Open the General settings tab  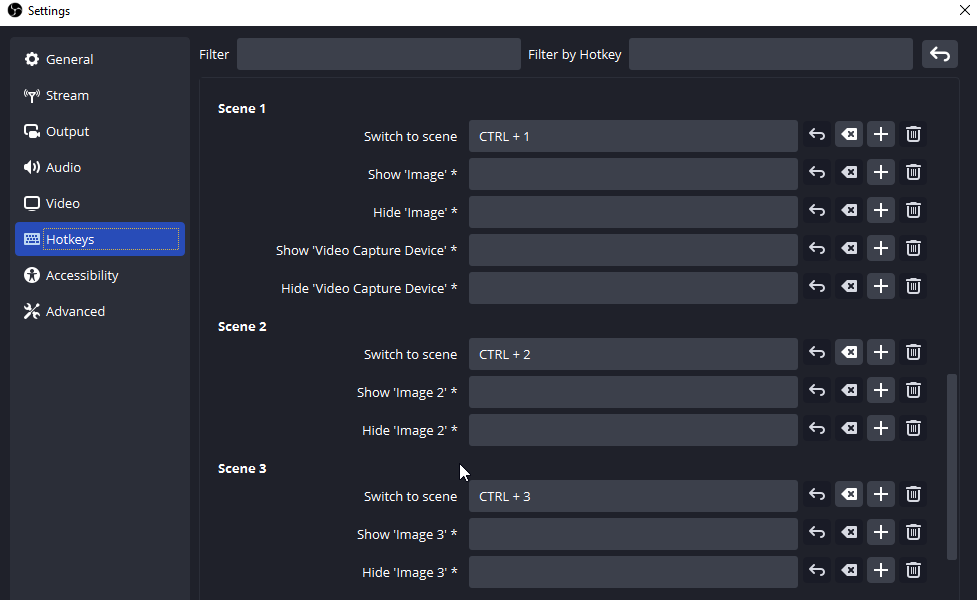69,60
